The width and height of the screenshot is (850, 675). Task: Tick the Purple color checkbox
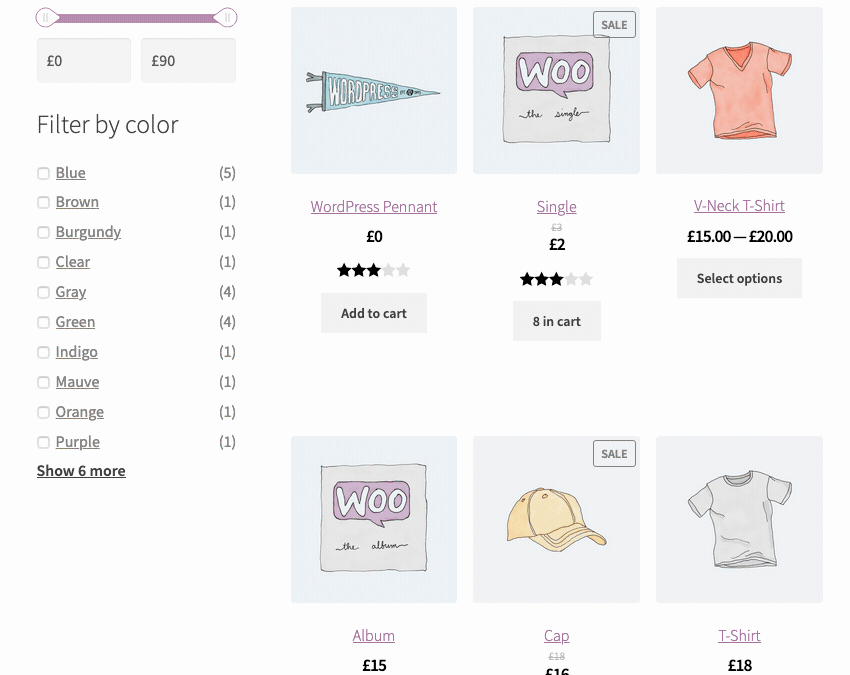pos(43,442)
